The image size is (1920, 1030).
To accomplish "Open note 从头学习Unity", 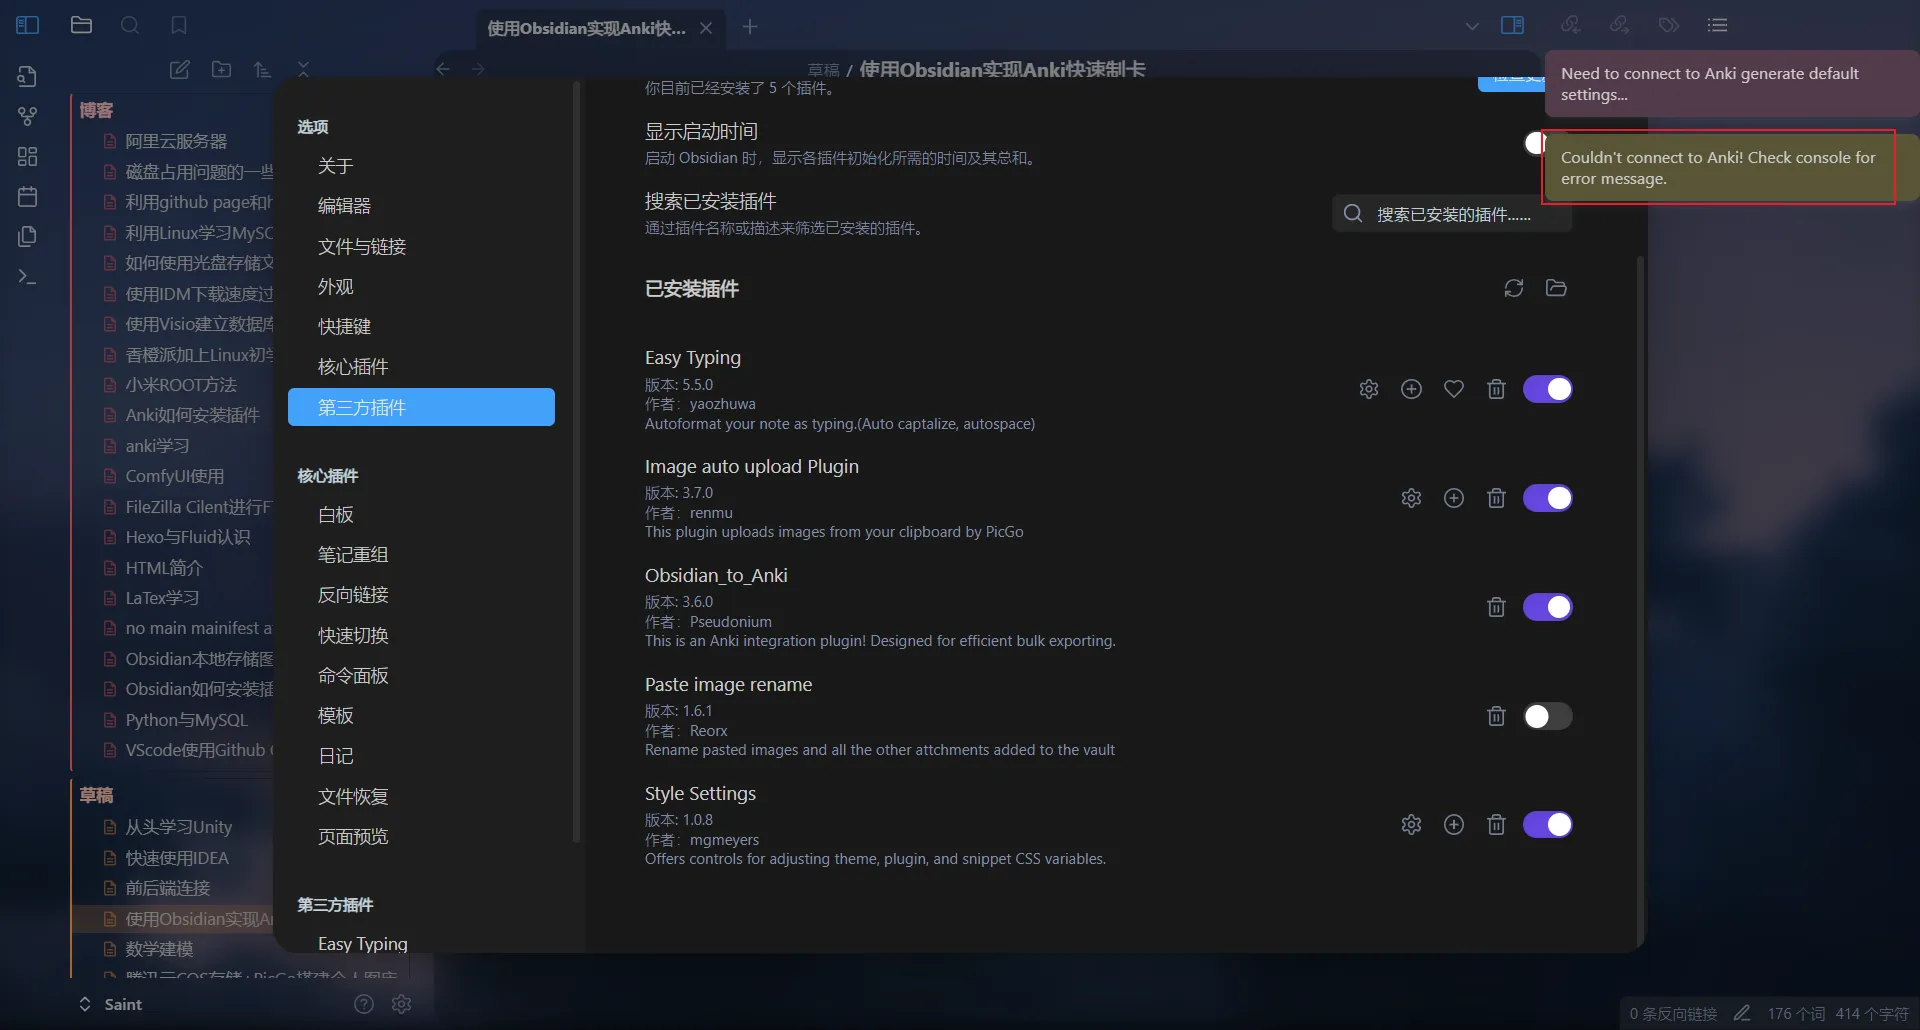I will [x=178, y=827].
